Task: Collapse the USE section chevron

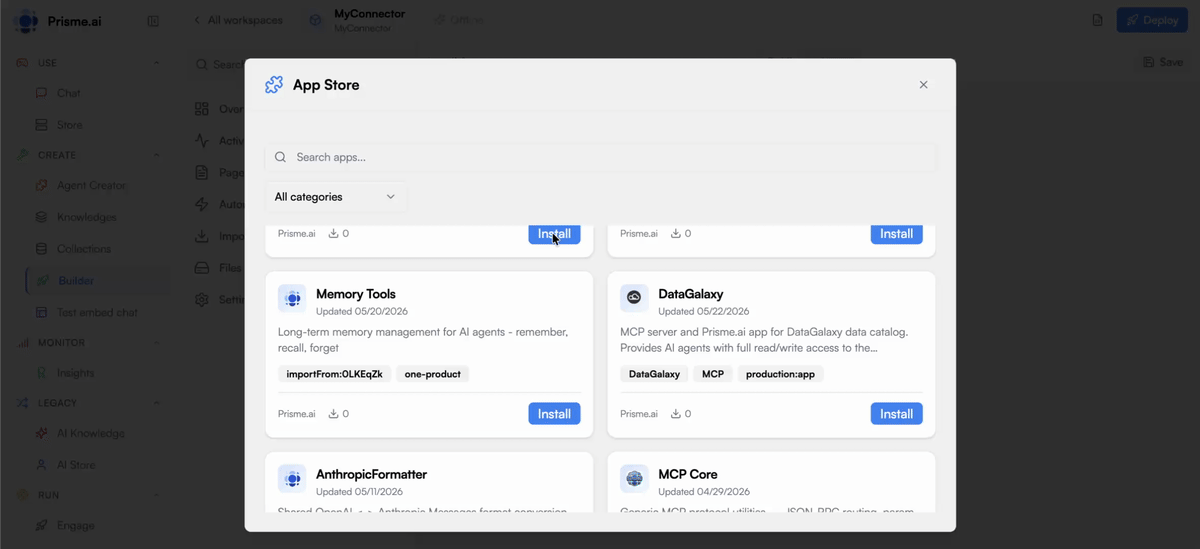Action: click(x=157, y=63)
